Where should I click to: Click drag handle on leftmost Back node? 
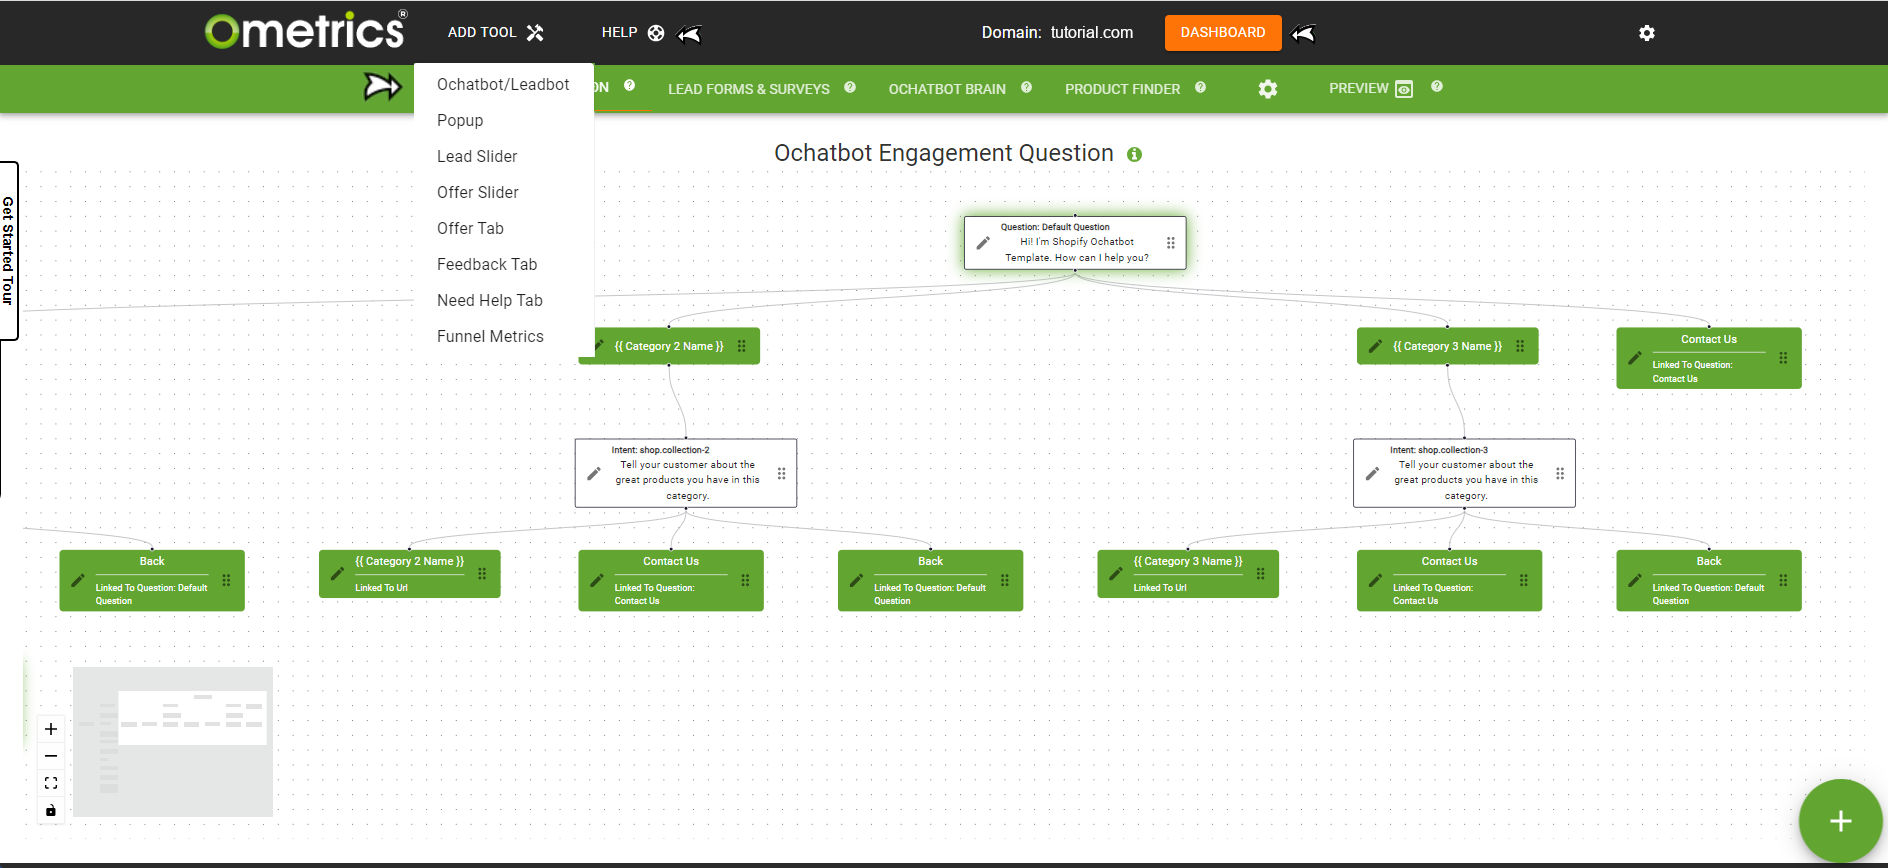226,580
